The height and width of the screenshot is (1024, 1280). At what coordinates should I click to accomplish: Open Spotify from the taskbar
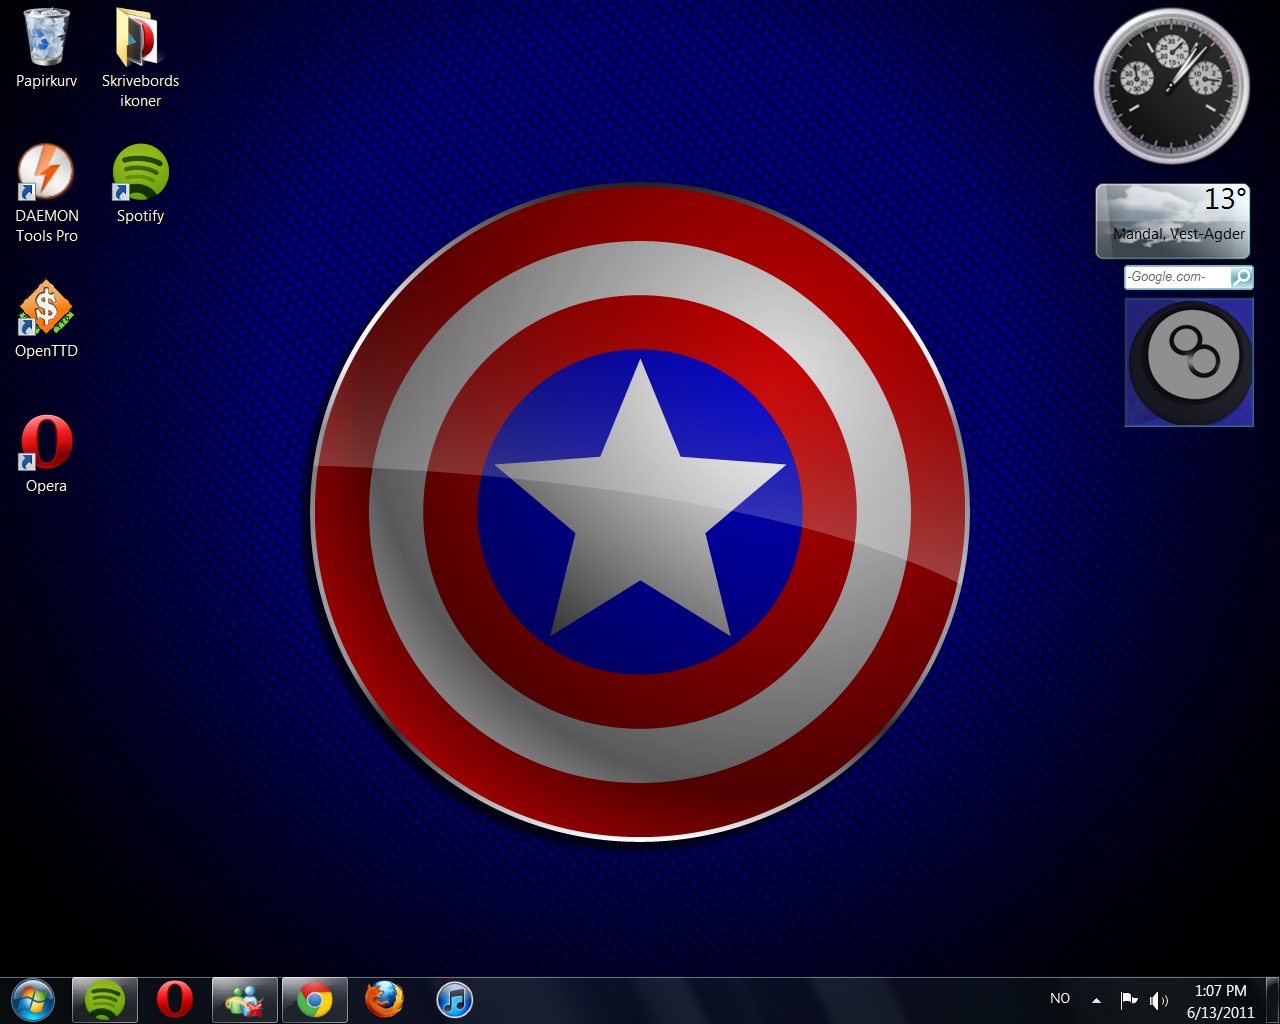coord(105,1000)
